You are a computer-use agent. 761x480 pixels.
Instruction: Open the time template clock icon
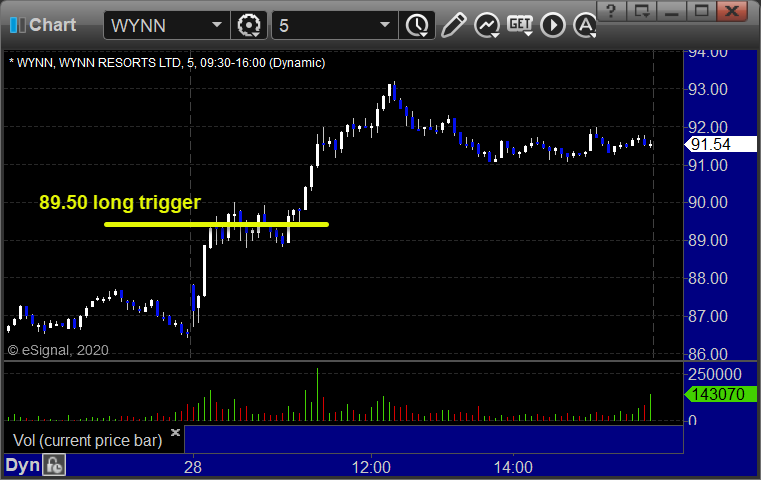(417, 25)
